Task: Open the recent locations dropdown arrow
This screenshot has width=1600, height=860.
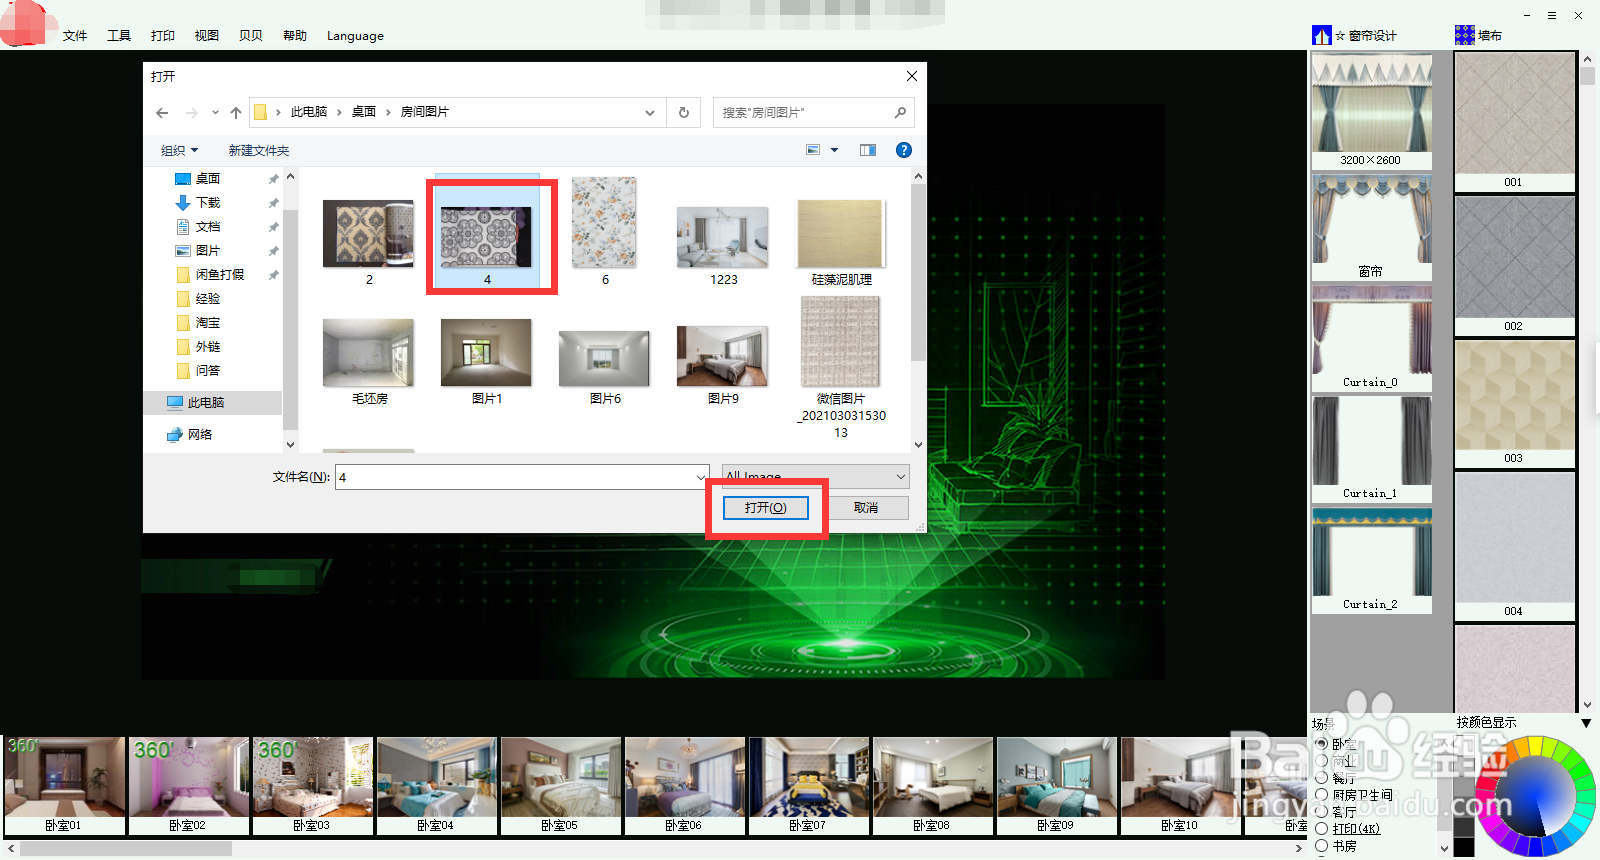Action: 215,113
